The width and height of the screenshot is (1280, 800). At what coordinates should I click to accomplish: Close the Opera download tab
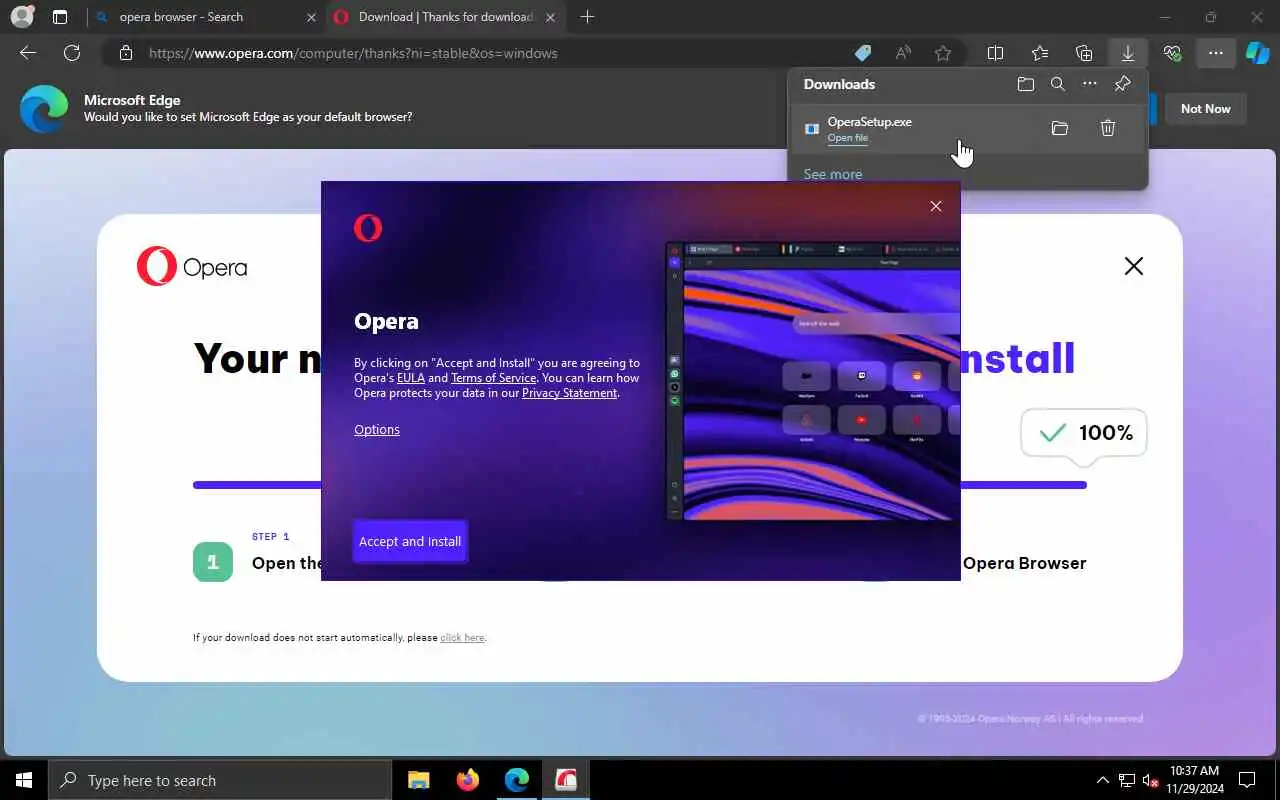(550, 17)
